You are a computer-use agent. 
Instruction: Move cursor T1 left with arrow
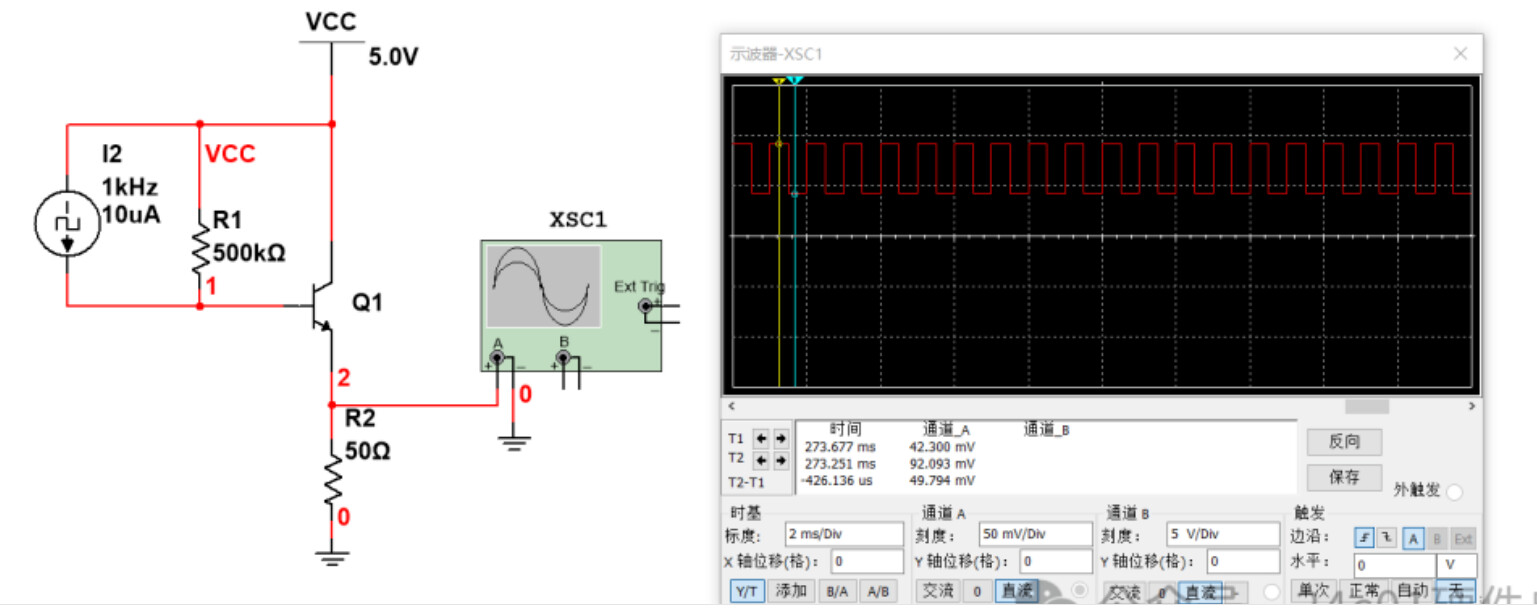coord(762,439)
